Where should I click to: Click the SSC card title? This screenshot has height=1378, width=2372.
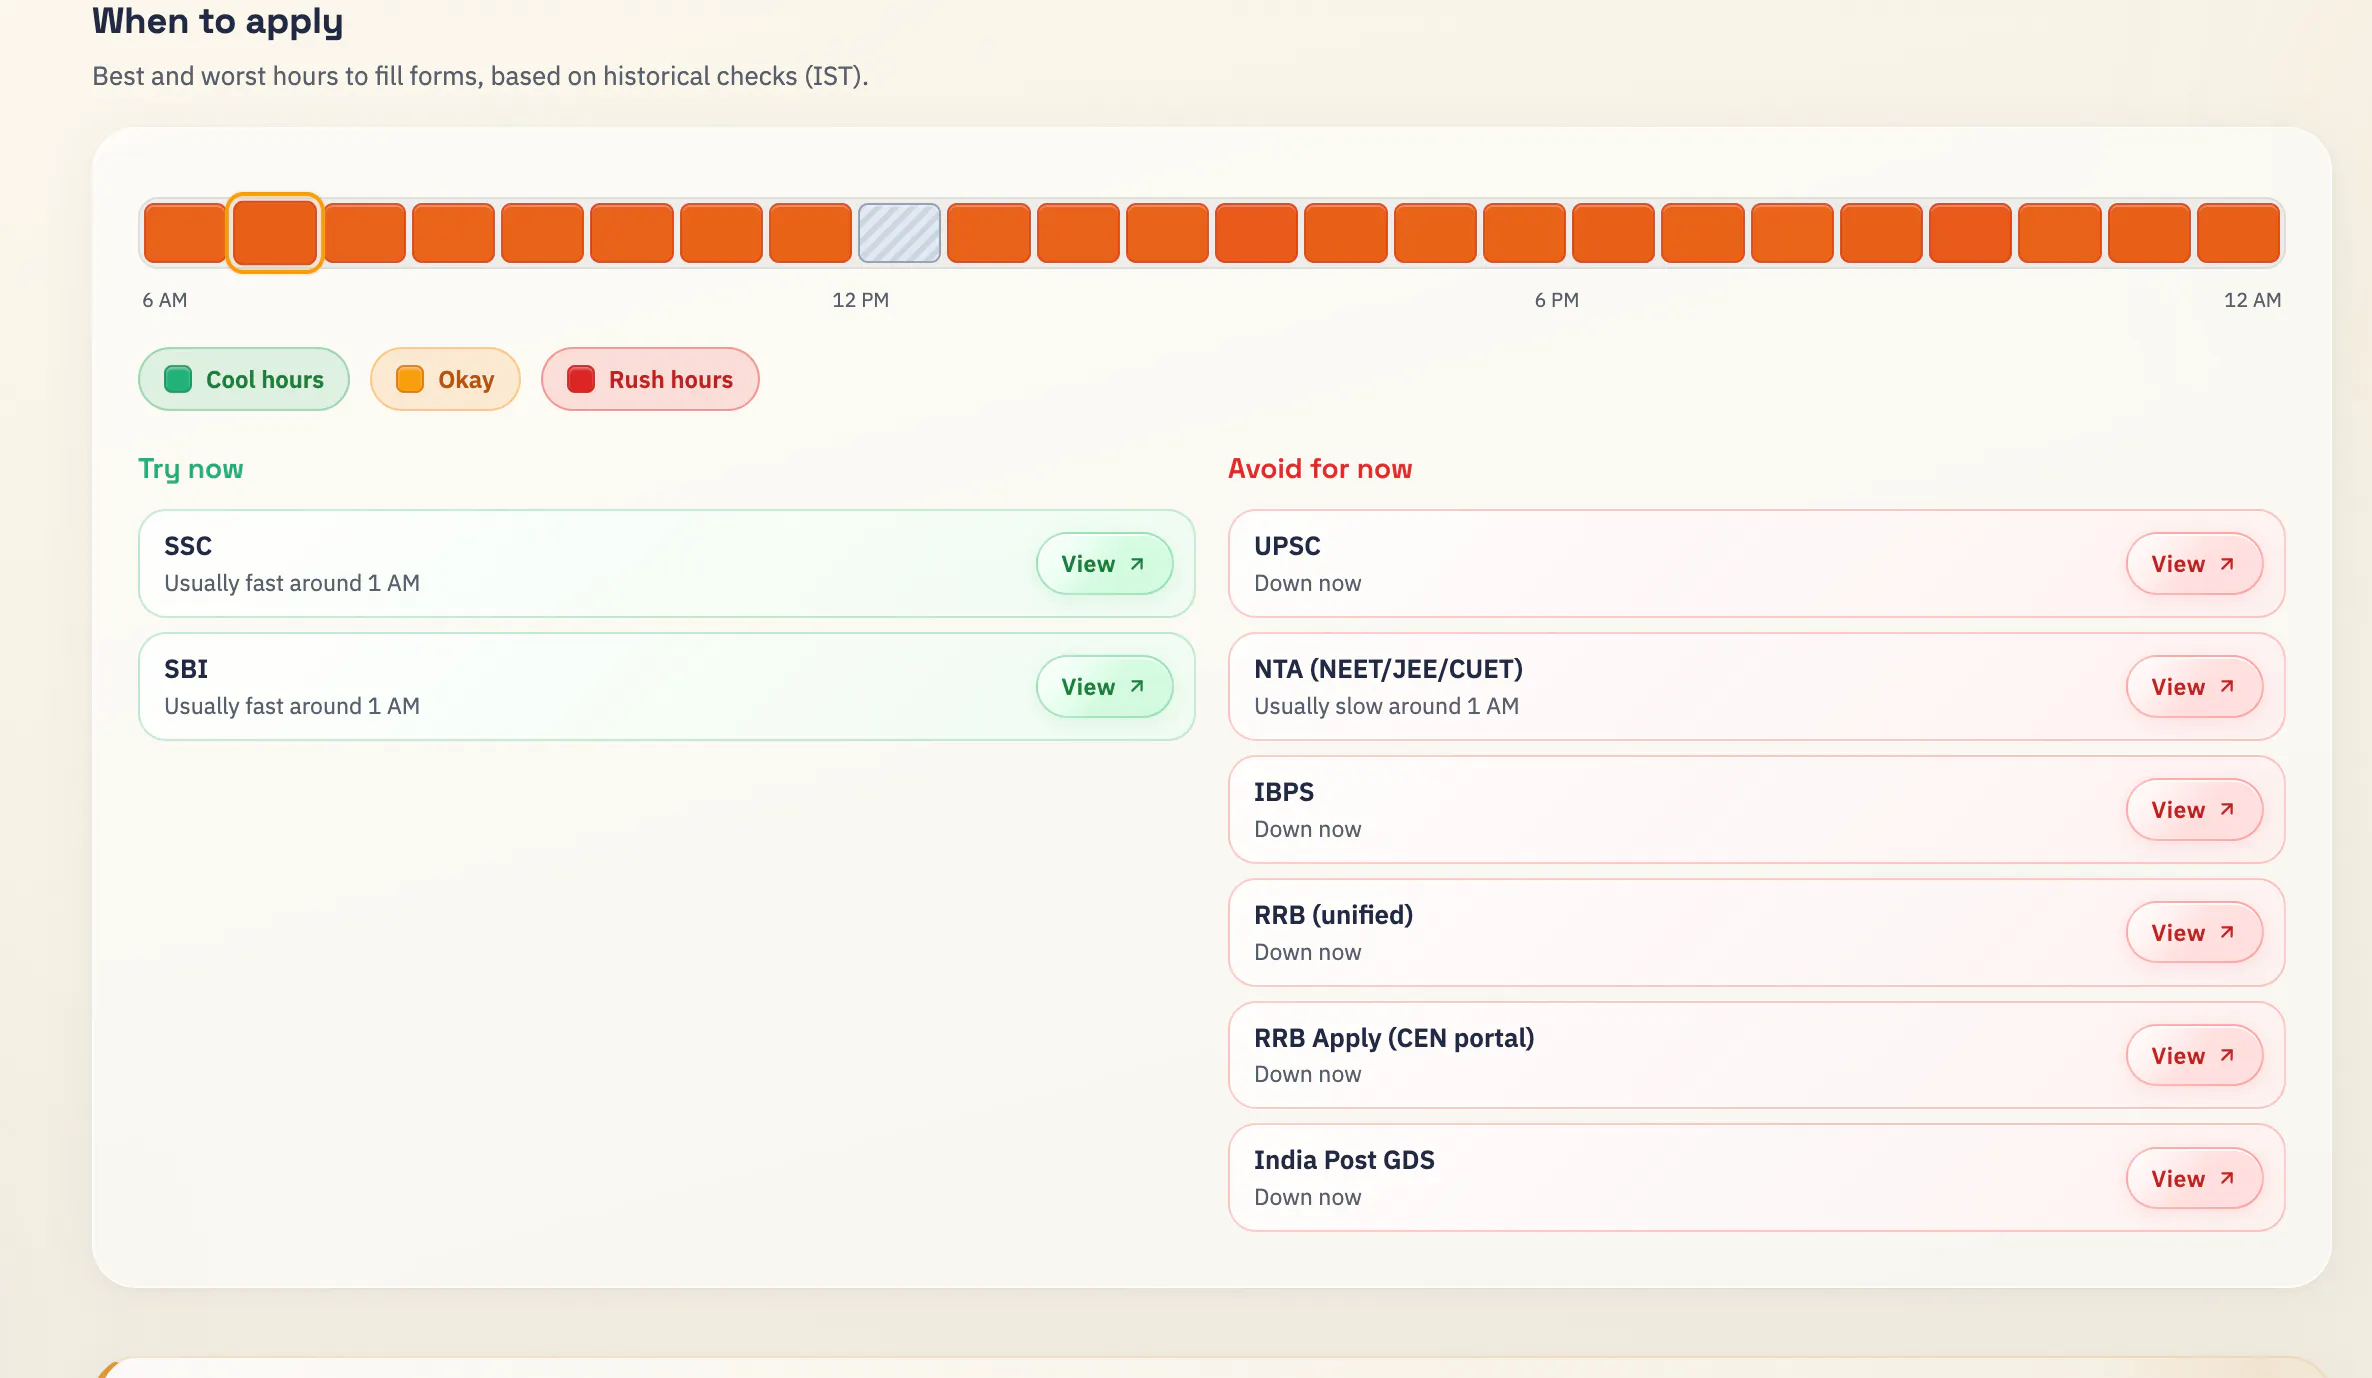(188, 546)
